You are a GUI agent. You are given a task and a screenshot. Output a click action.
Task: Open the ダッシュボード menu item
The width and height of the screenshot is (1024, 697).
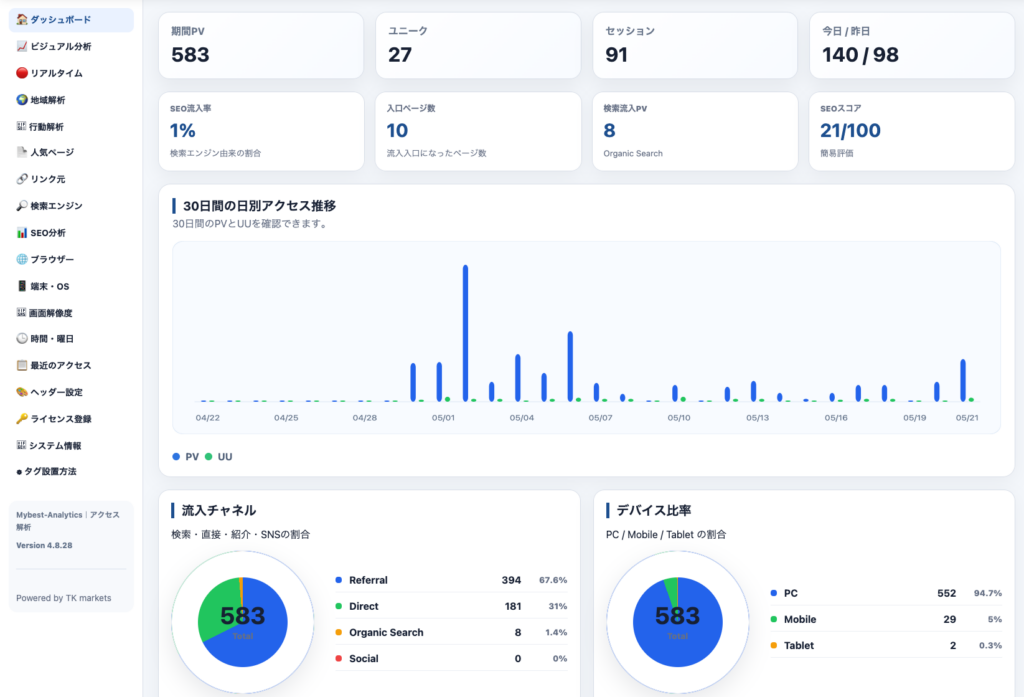(71, 20)
